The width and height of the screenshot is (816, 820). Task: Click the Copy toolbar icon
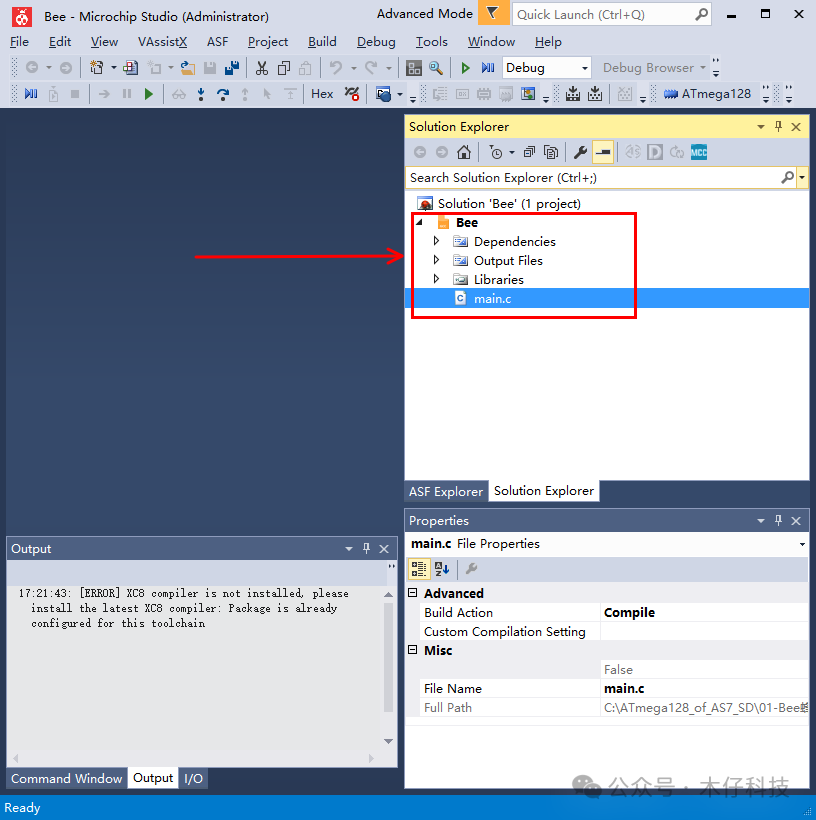pyautogui.click(x=284, y=67)
